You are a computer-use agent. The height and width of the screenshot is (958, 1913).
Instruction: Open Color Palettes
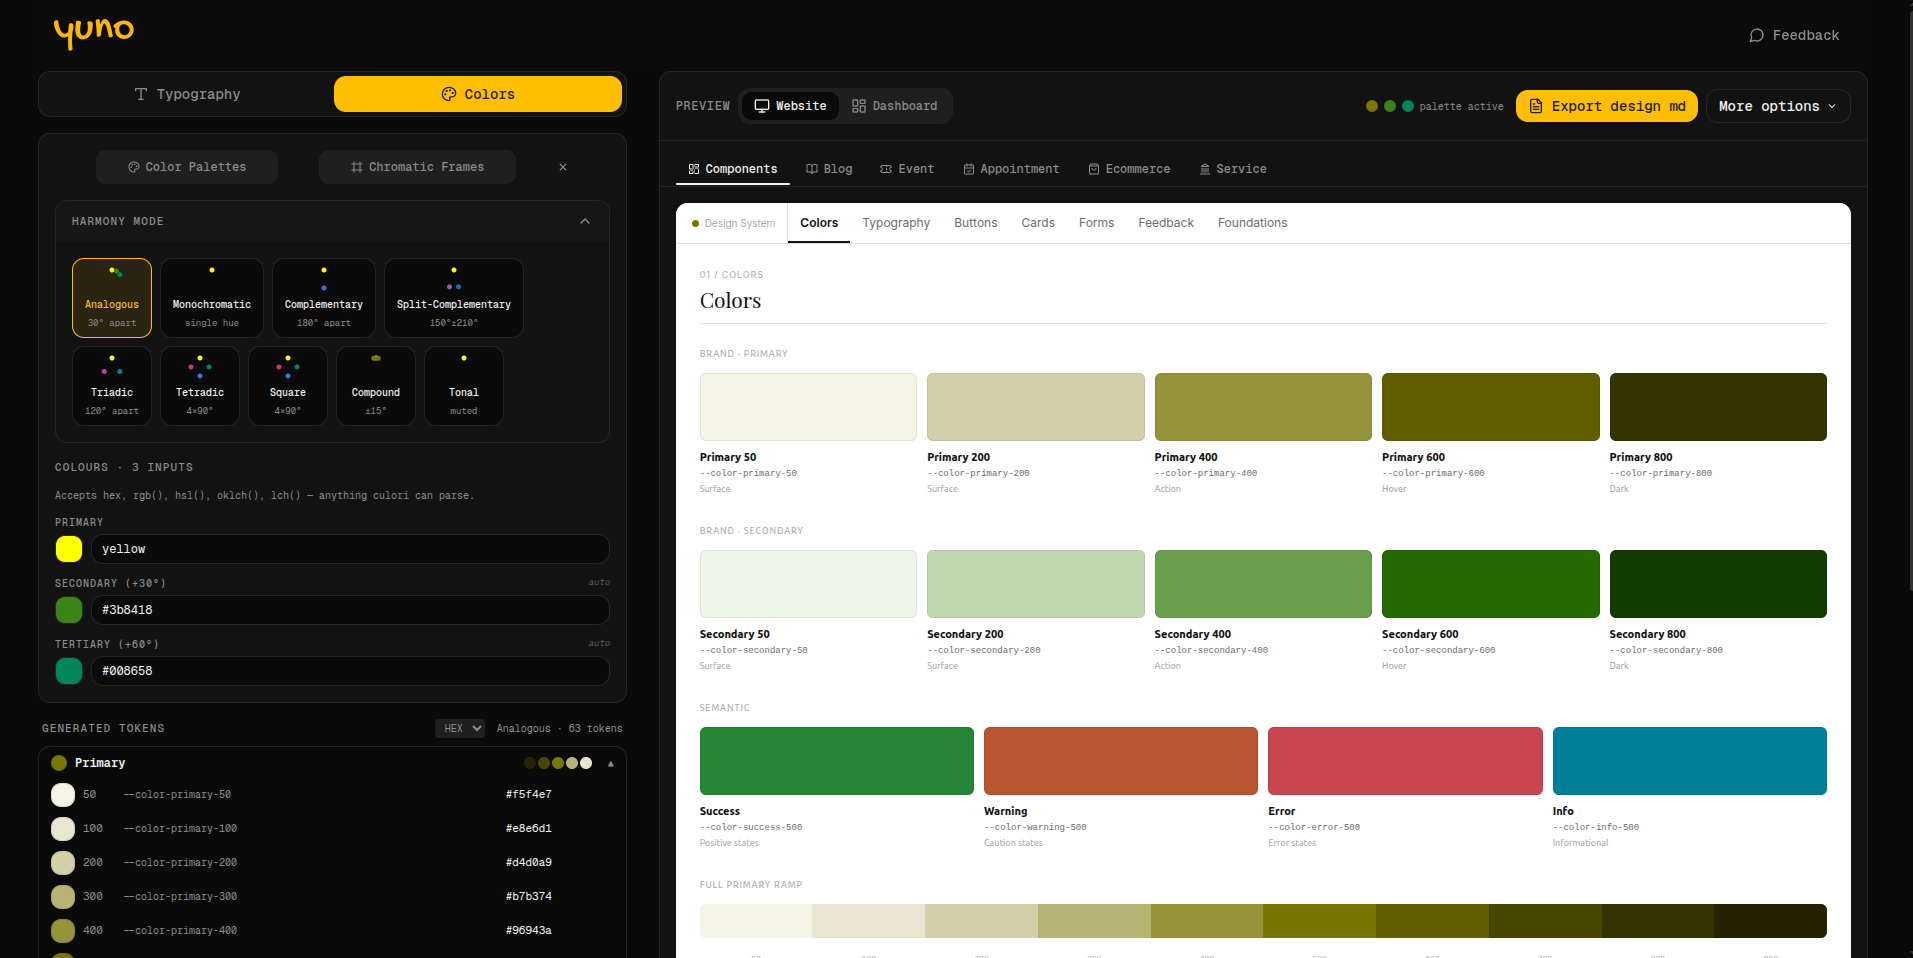click(187, 167)
